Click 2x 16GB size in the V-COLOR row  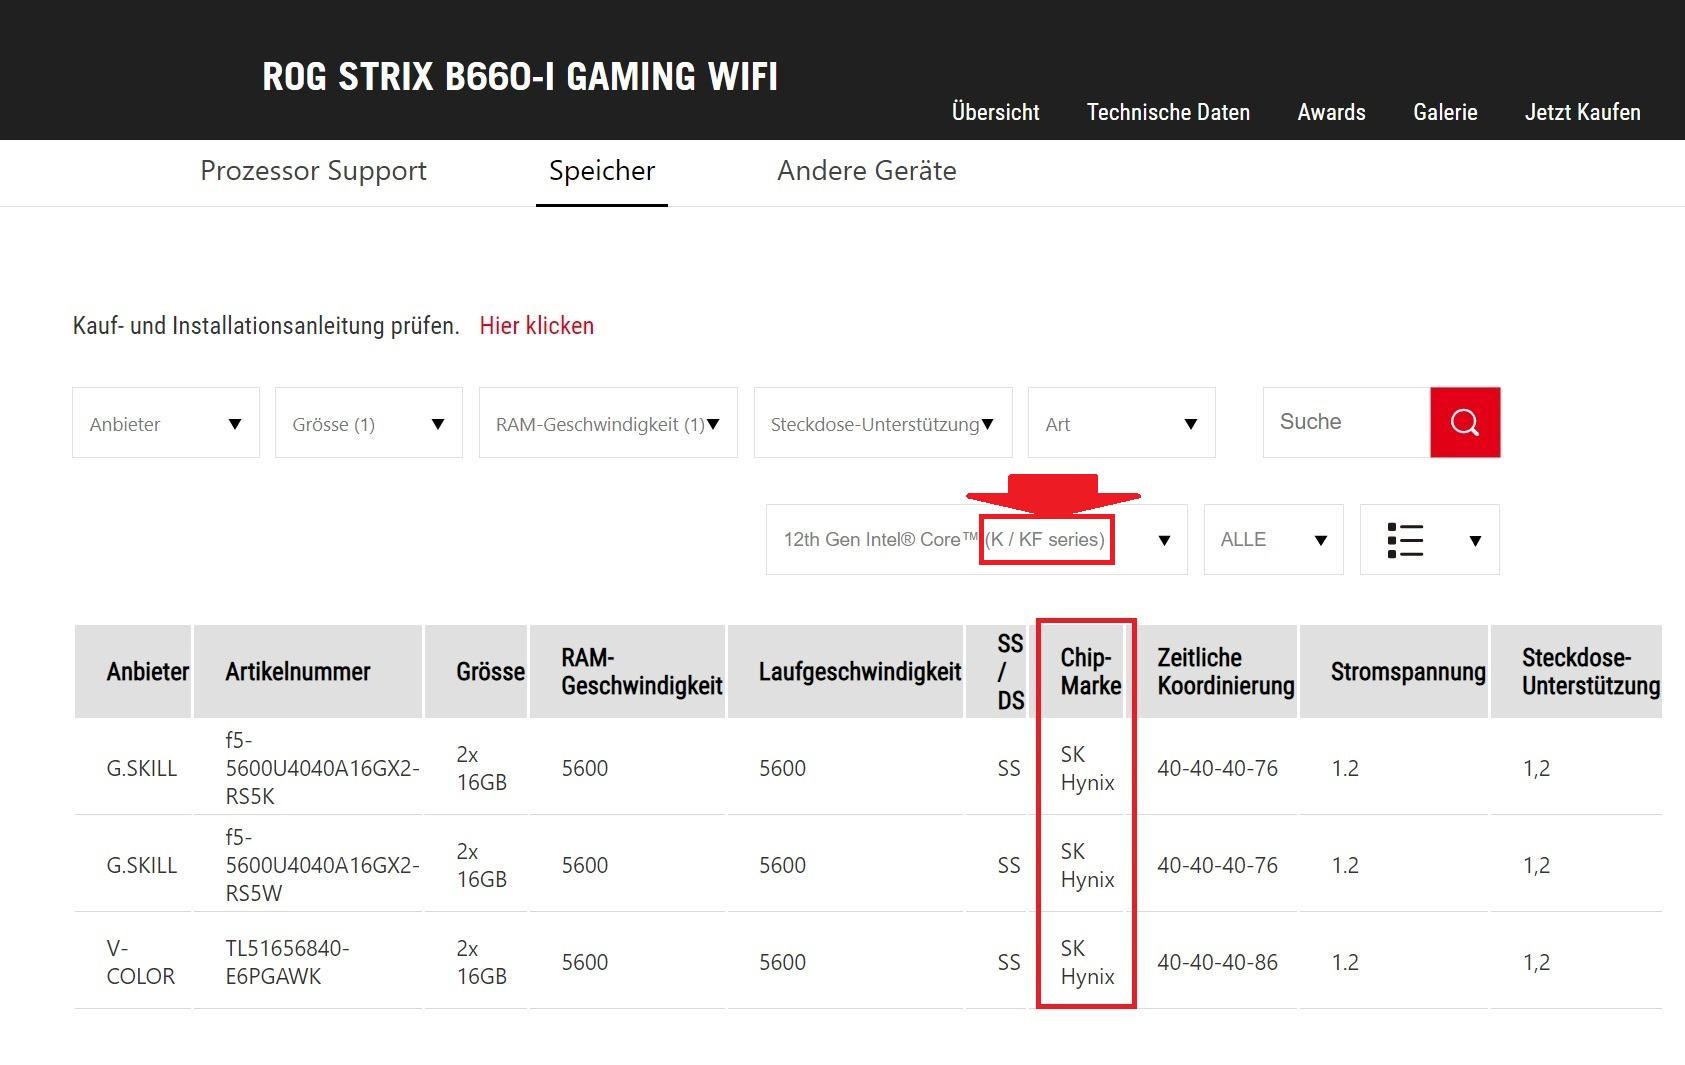click(481, 962)
